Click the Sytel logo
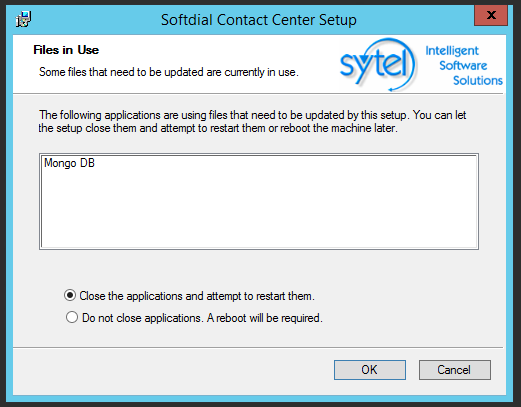 point(377,64)
